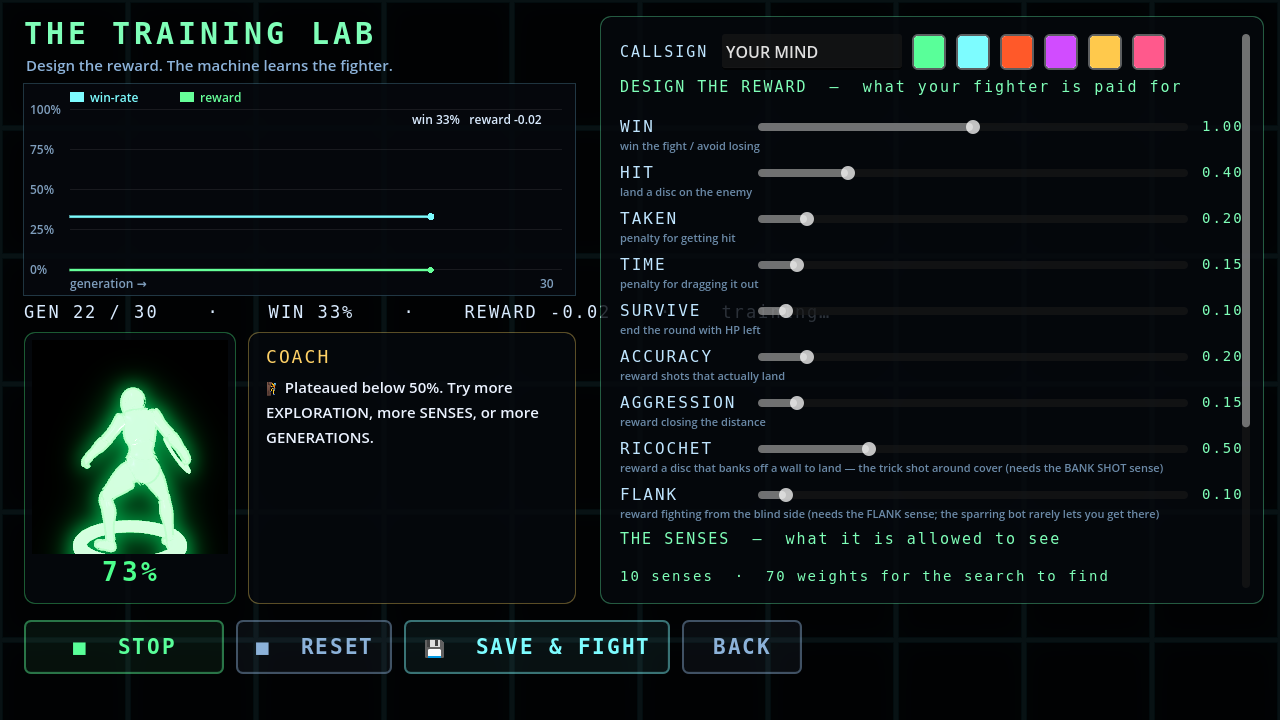The height and width of the screenshot is (720, 1280).
Task: Click the reset square icon
Action: click(263, 648)
